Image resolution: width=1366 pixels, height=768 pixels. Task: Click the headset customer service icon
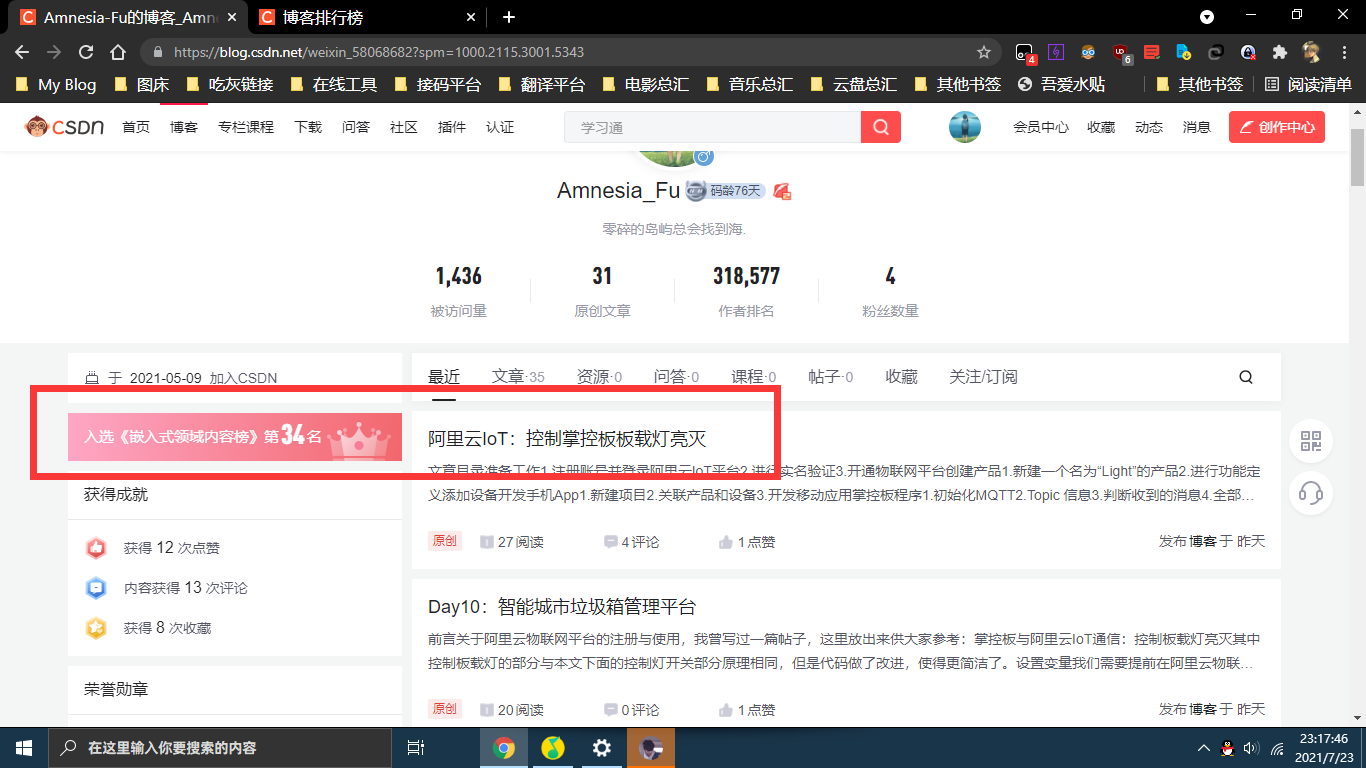(1310, 492)
